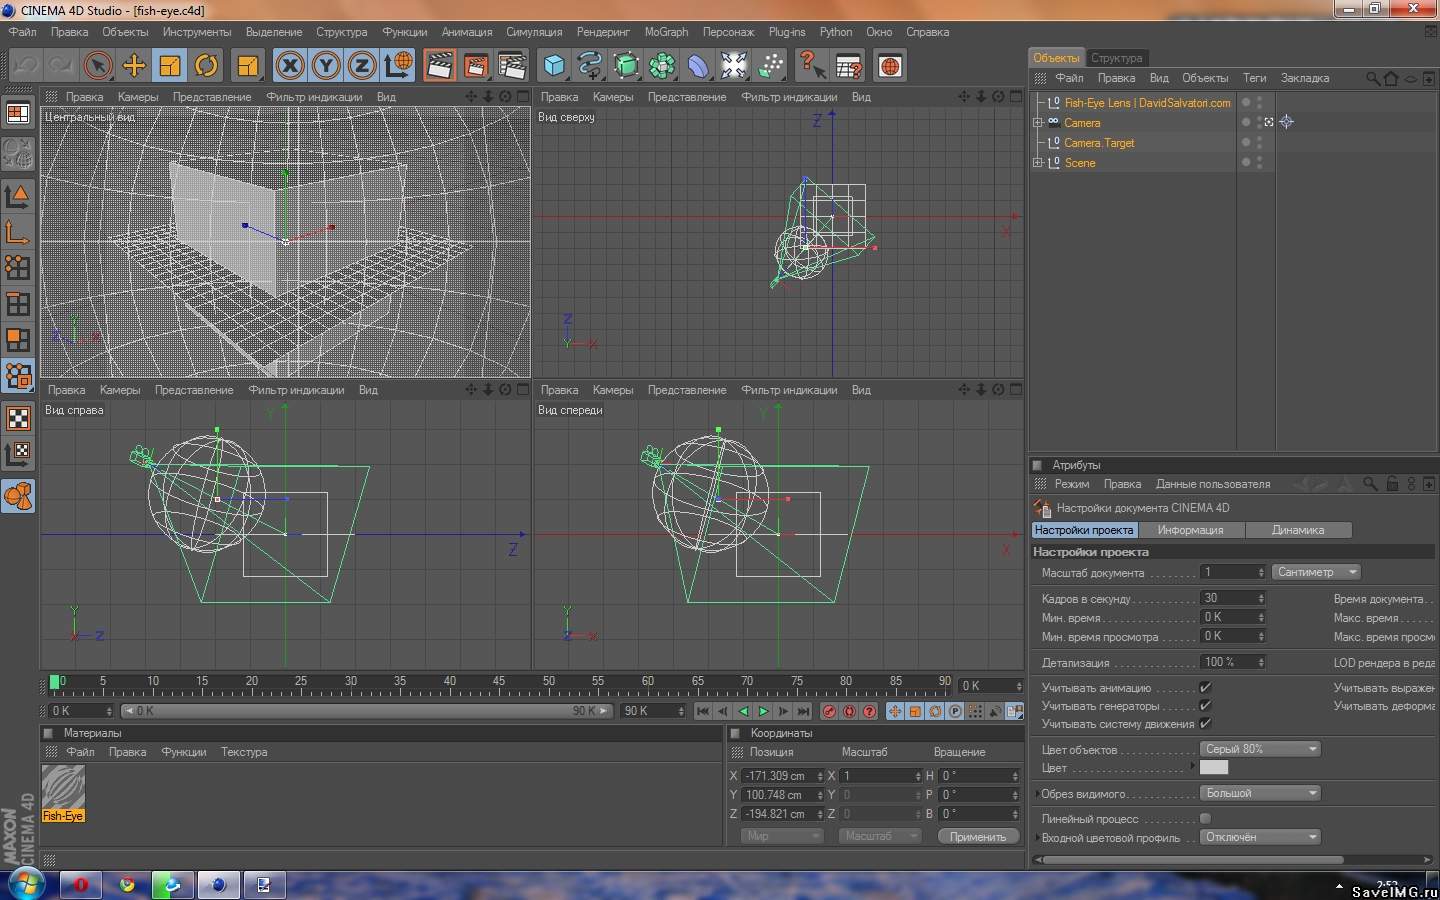Open the 'Симуляция' menu
The image size is (1440, 900).
[x=534, y=32]
